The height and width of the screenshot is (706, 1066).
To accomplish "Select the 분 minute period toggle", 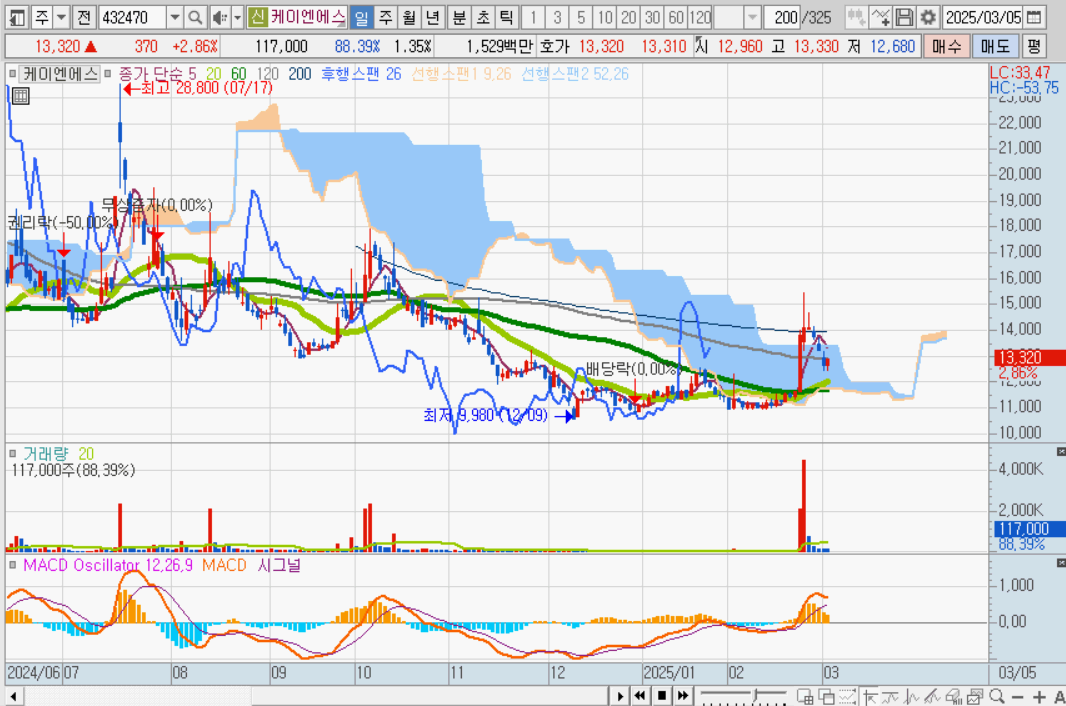I will coord(459,17).
